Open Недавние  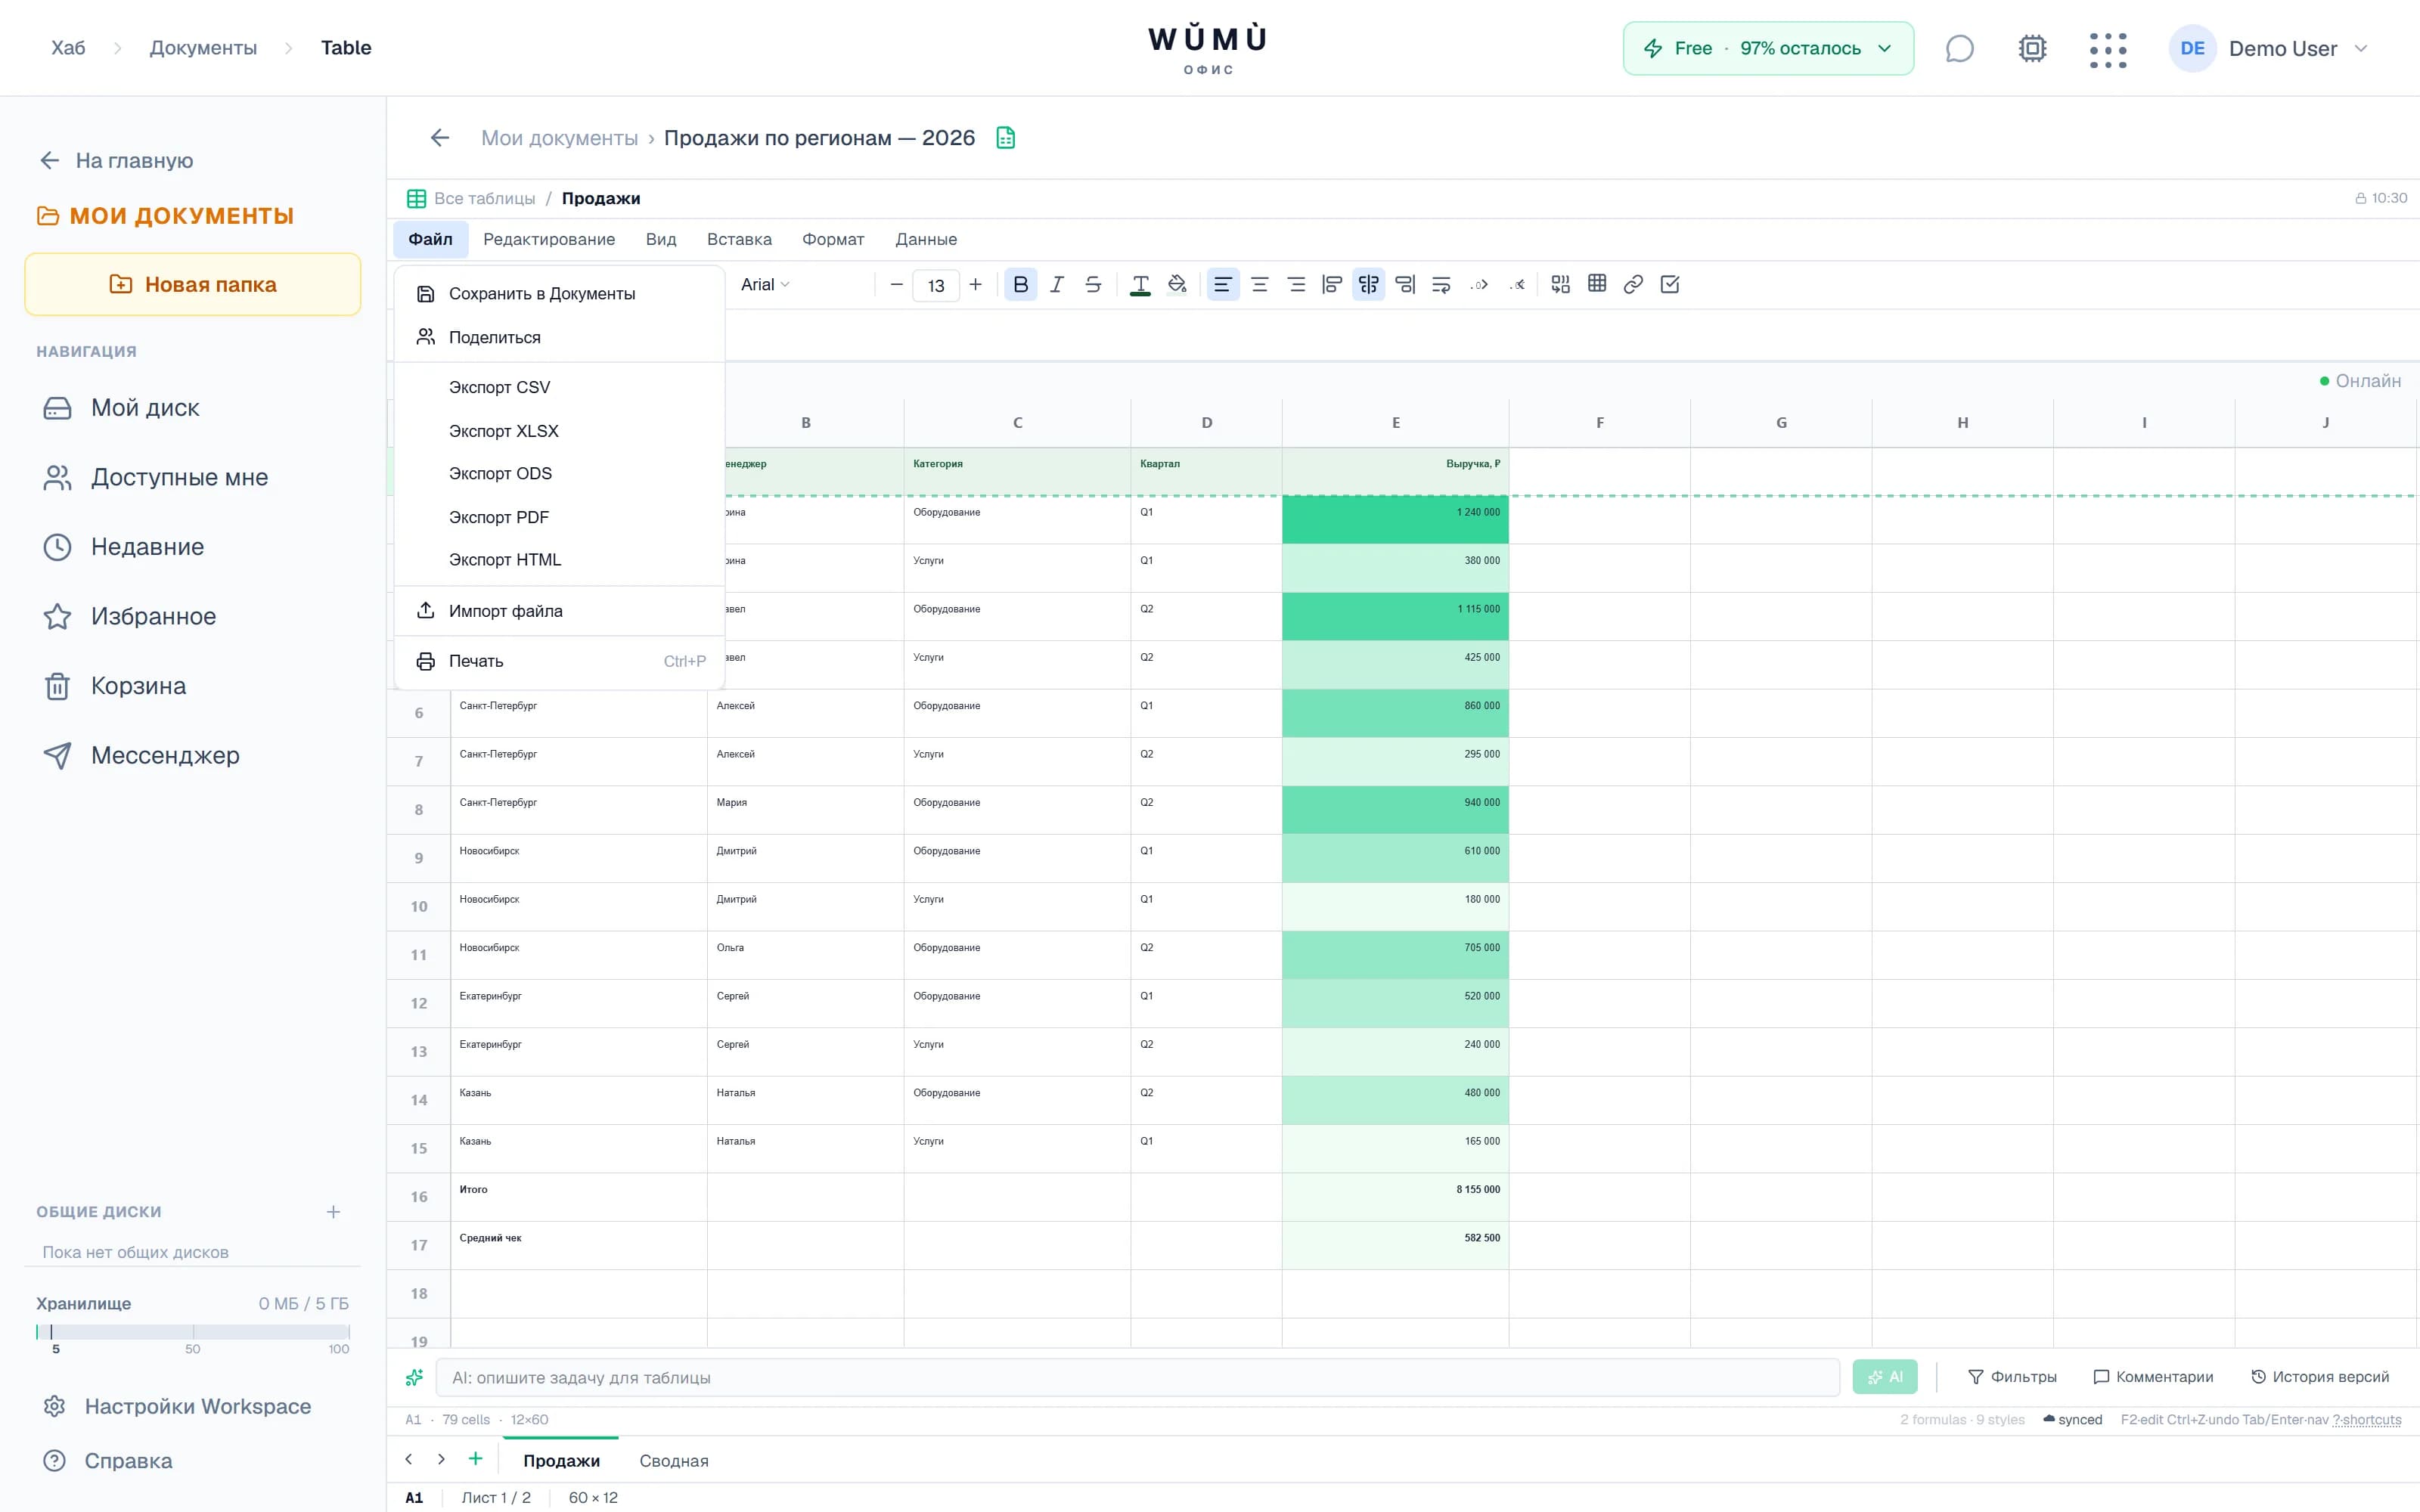pyautogui.click(x=192, y=547)
